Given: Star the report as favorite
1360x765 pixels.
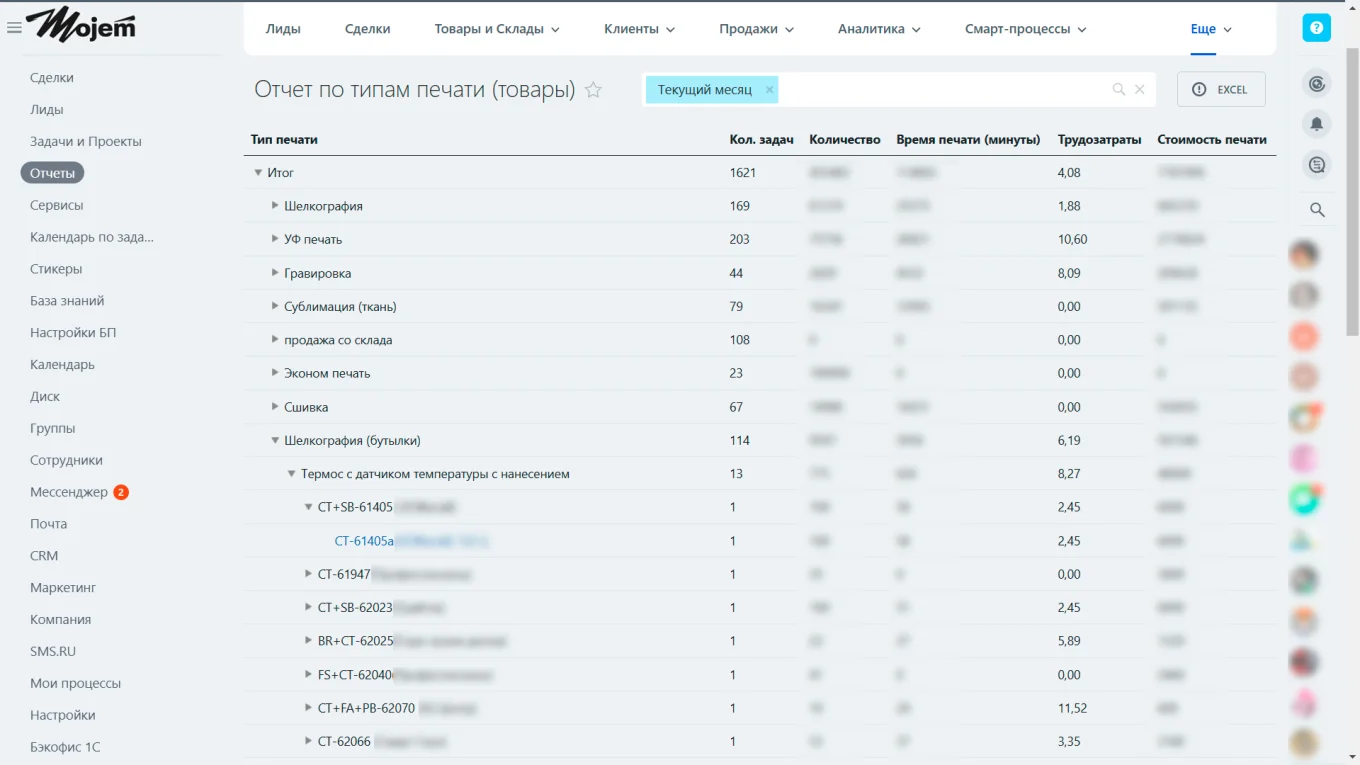Looking at the screenshot, I should click(593, 90).
